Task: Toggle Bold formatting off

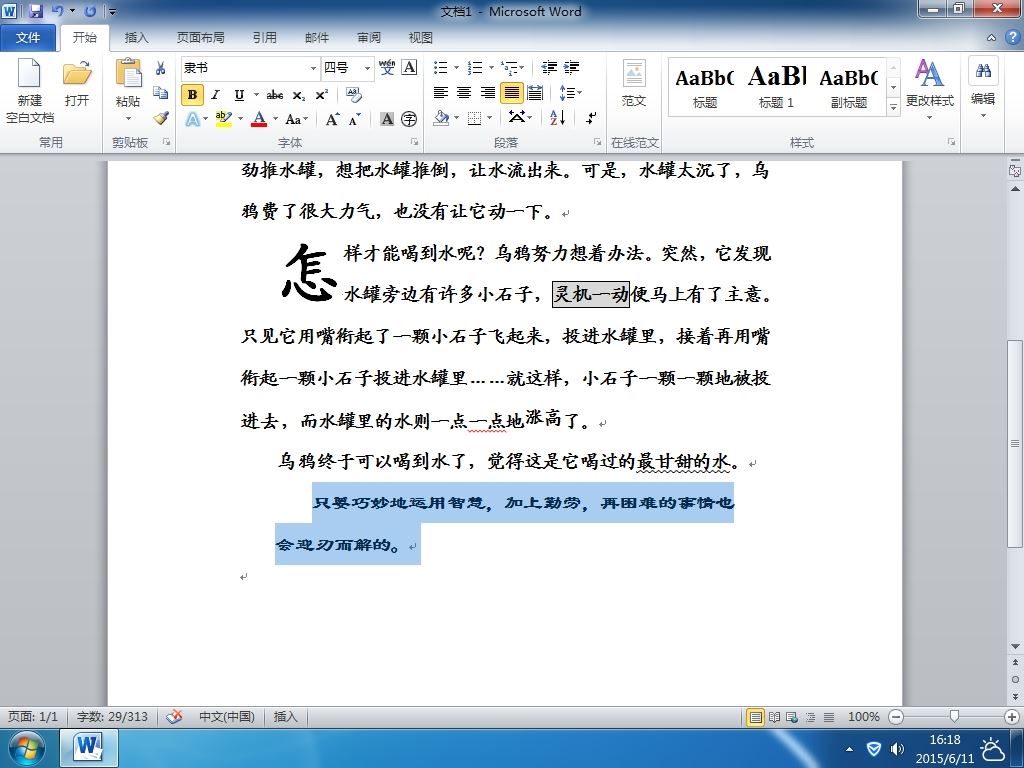Action: [192, 95]
